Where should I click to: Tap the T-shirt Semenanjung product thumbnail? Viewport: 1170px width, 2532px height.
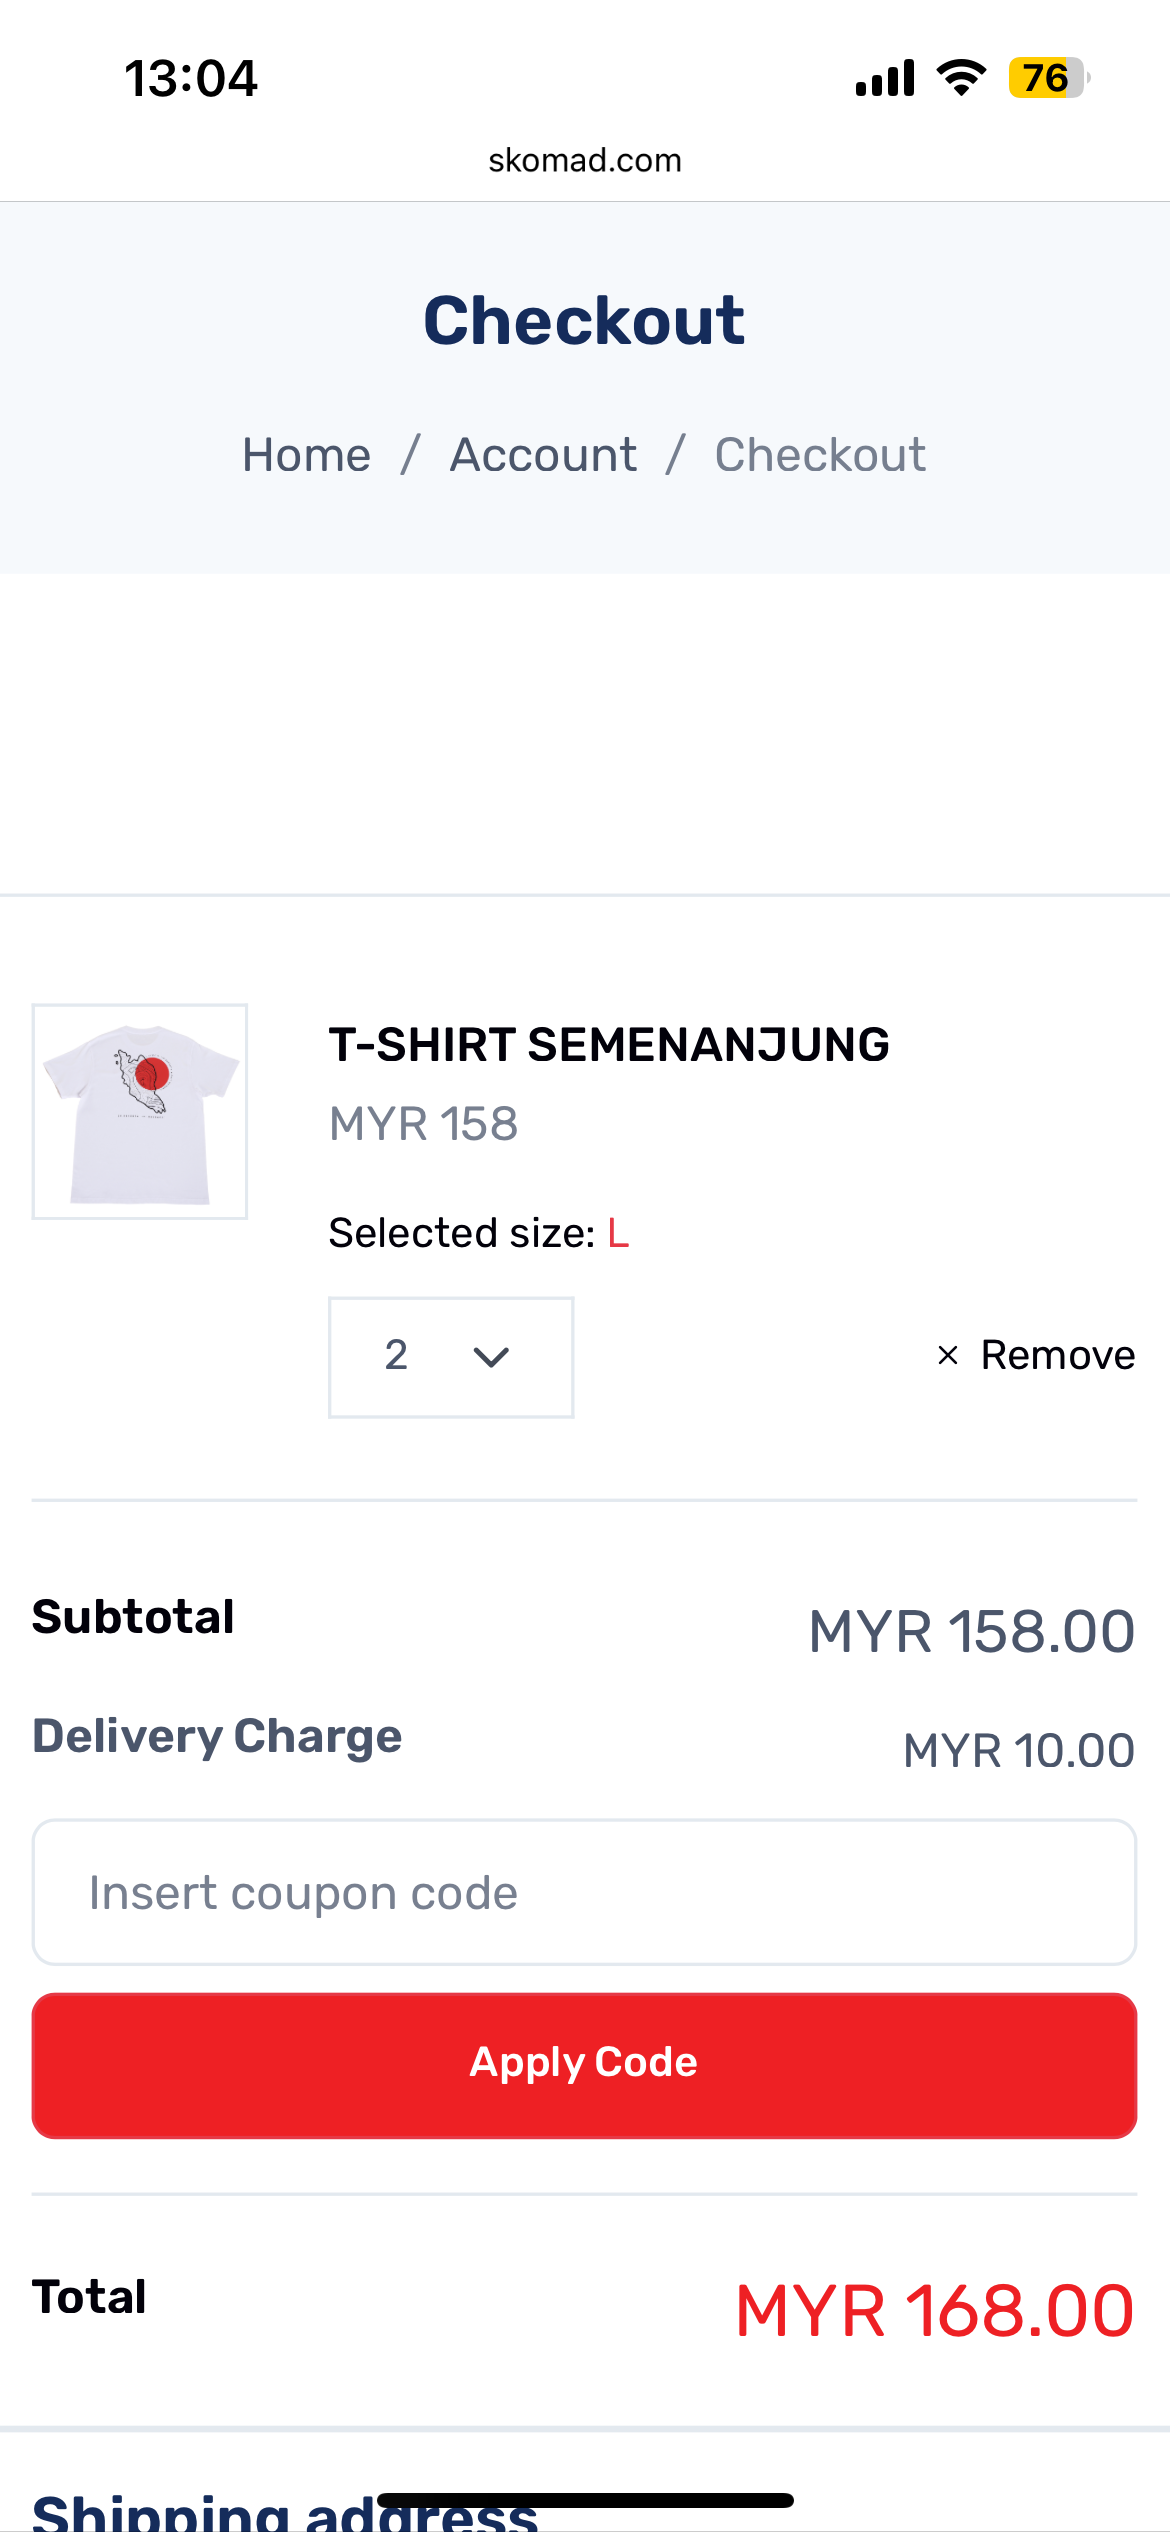pyautogui.click(x=140, y=1111)
